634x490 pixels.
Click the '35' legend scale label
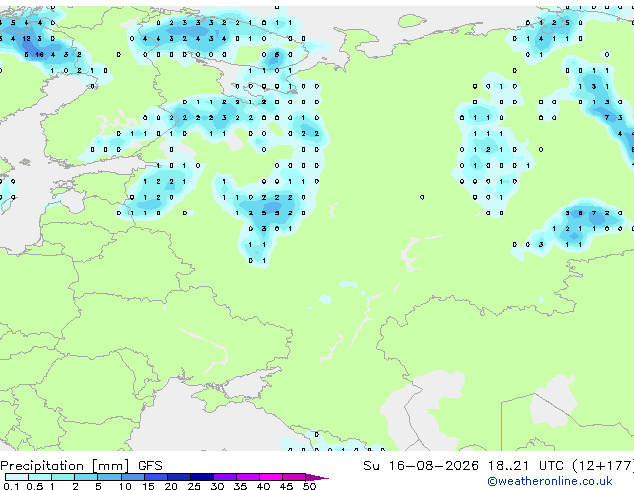pos(240,486)
